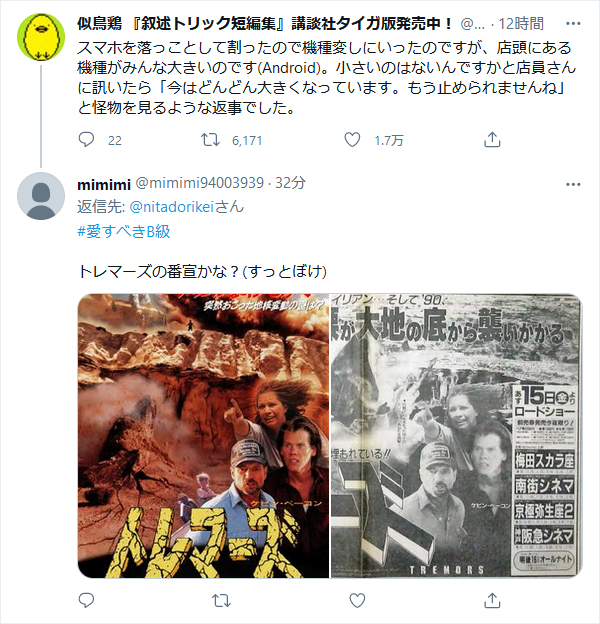Reply to mimimi's Tremors tweet

[86, 600]
